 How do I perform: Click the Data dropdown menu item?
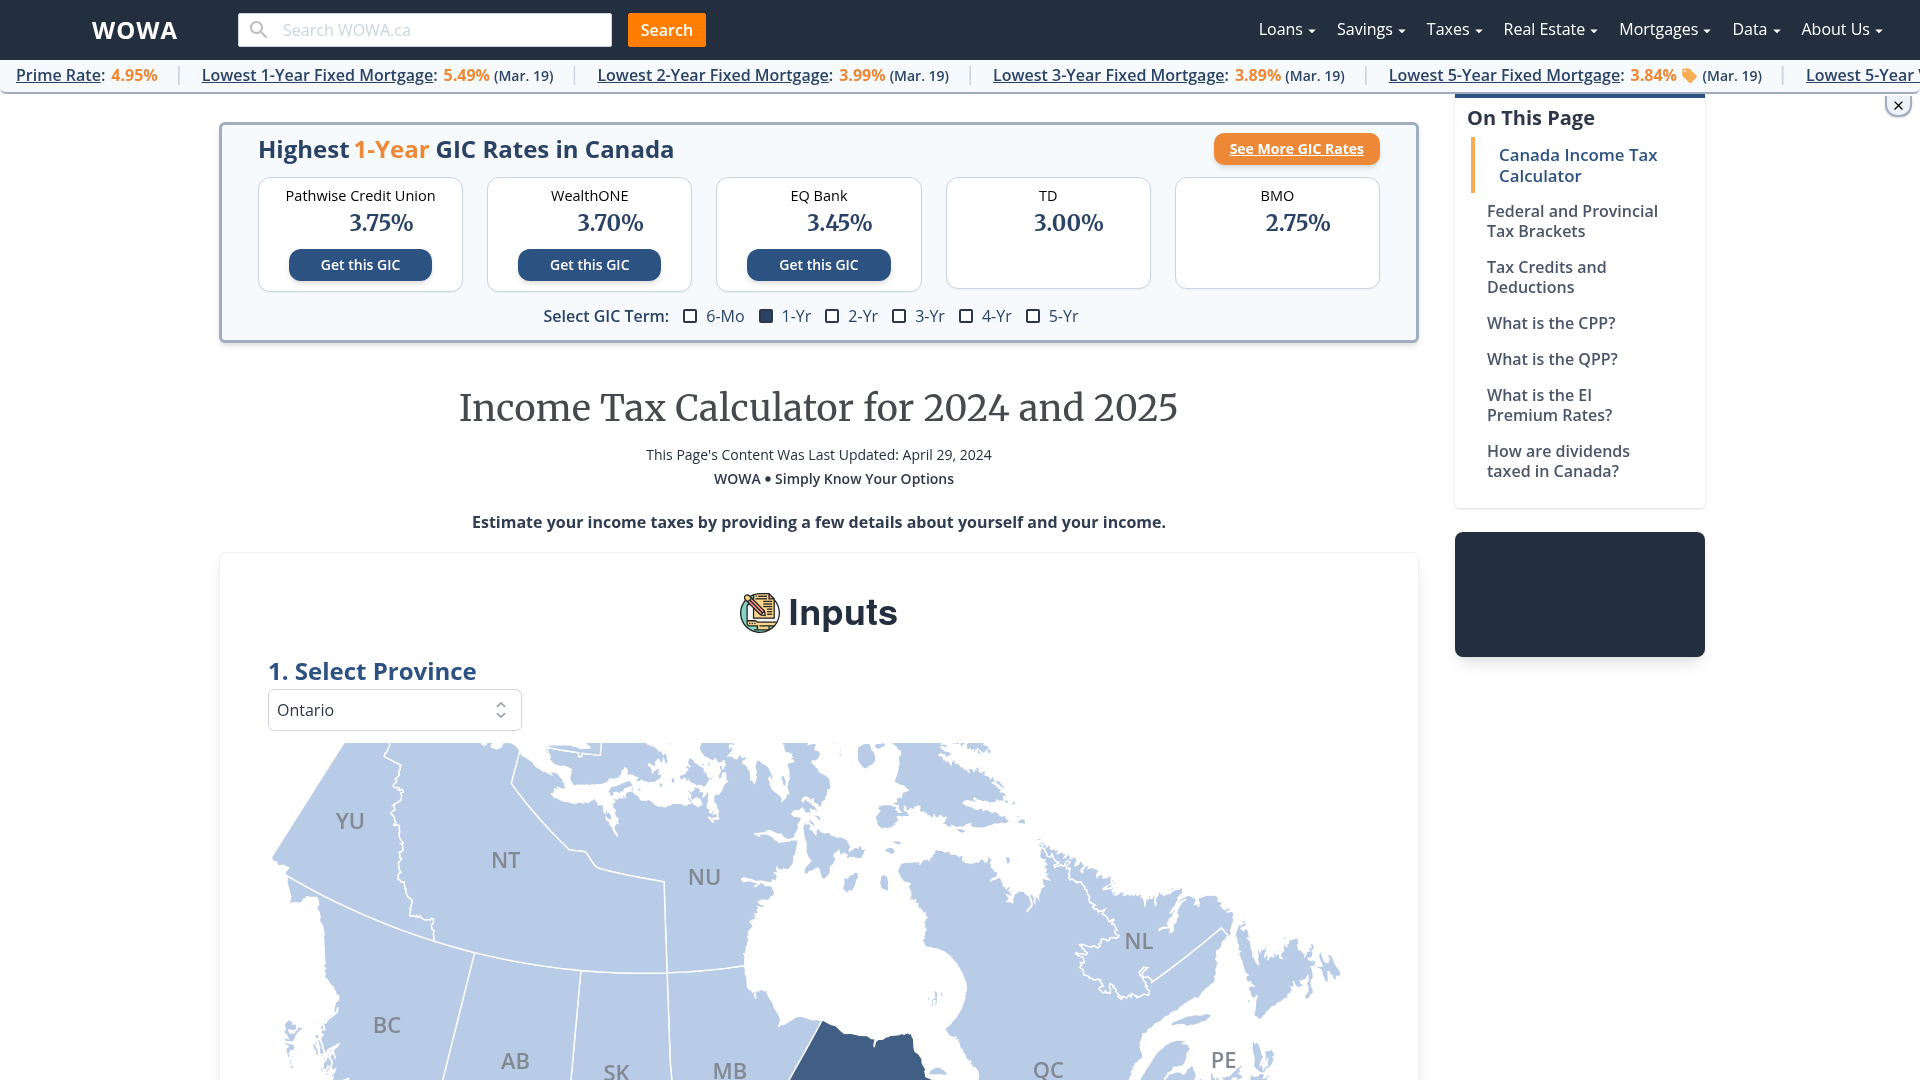pyautogui.click(x=1754, y=29)
